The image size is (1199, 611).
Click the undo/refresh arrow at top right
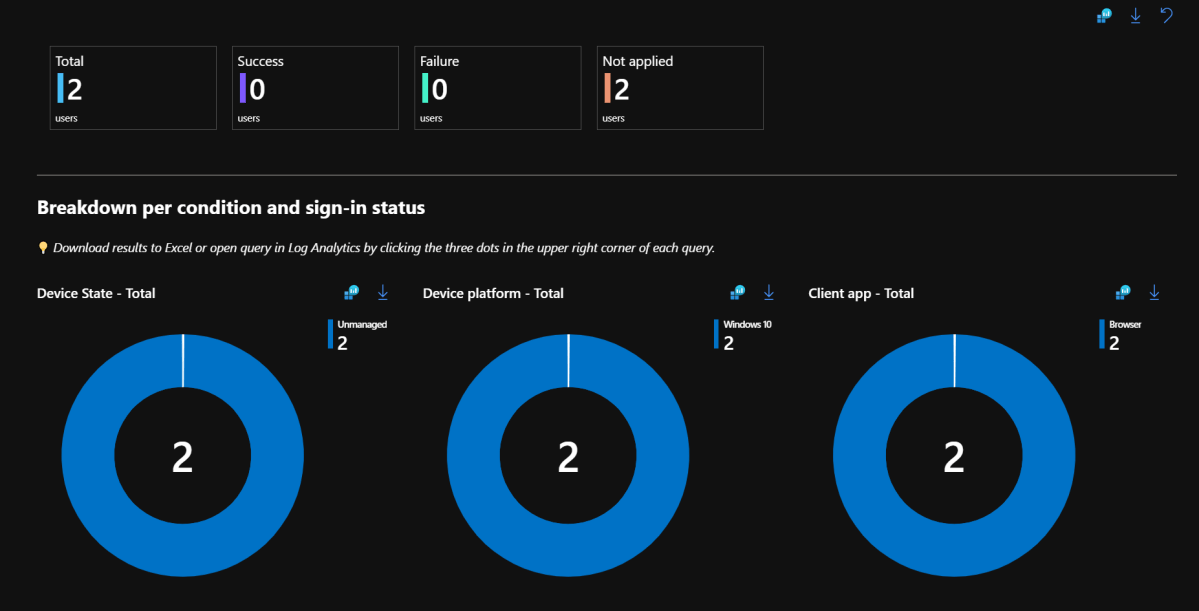[x=1167, y=16]
